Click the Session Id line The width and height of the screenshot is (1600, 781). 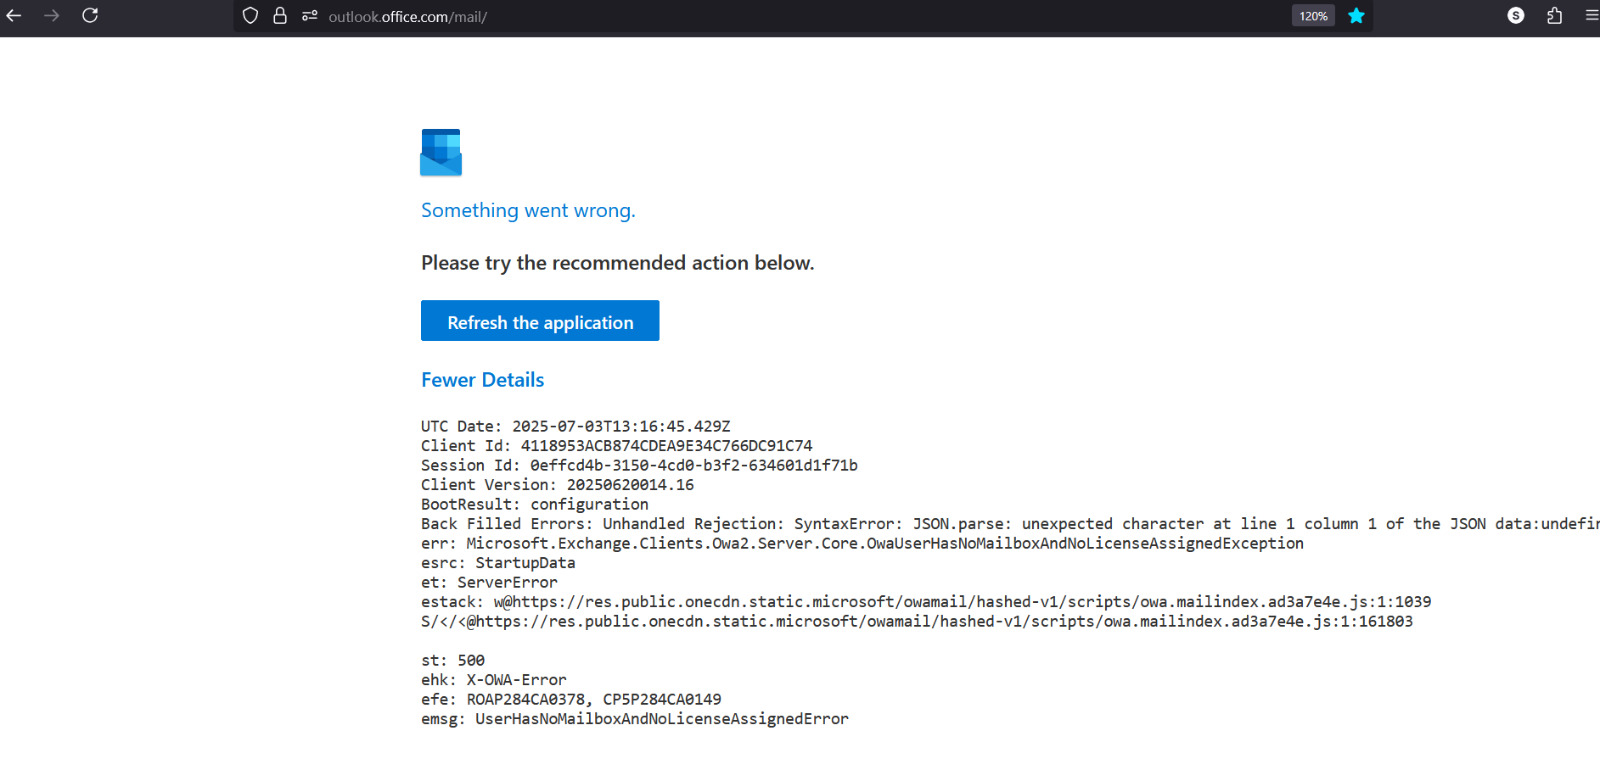pyautogui.click(x=638, y=465)
